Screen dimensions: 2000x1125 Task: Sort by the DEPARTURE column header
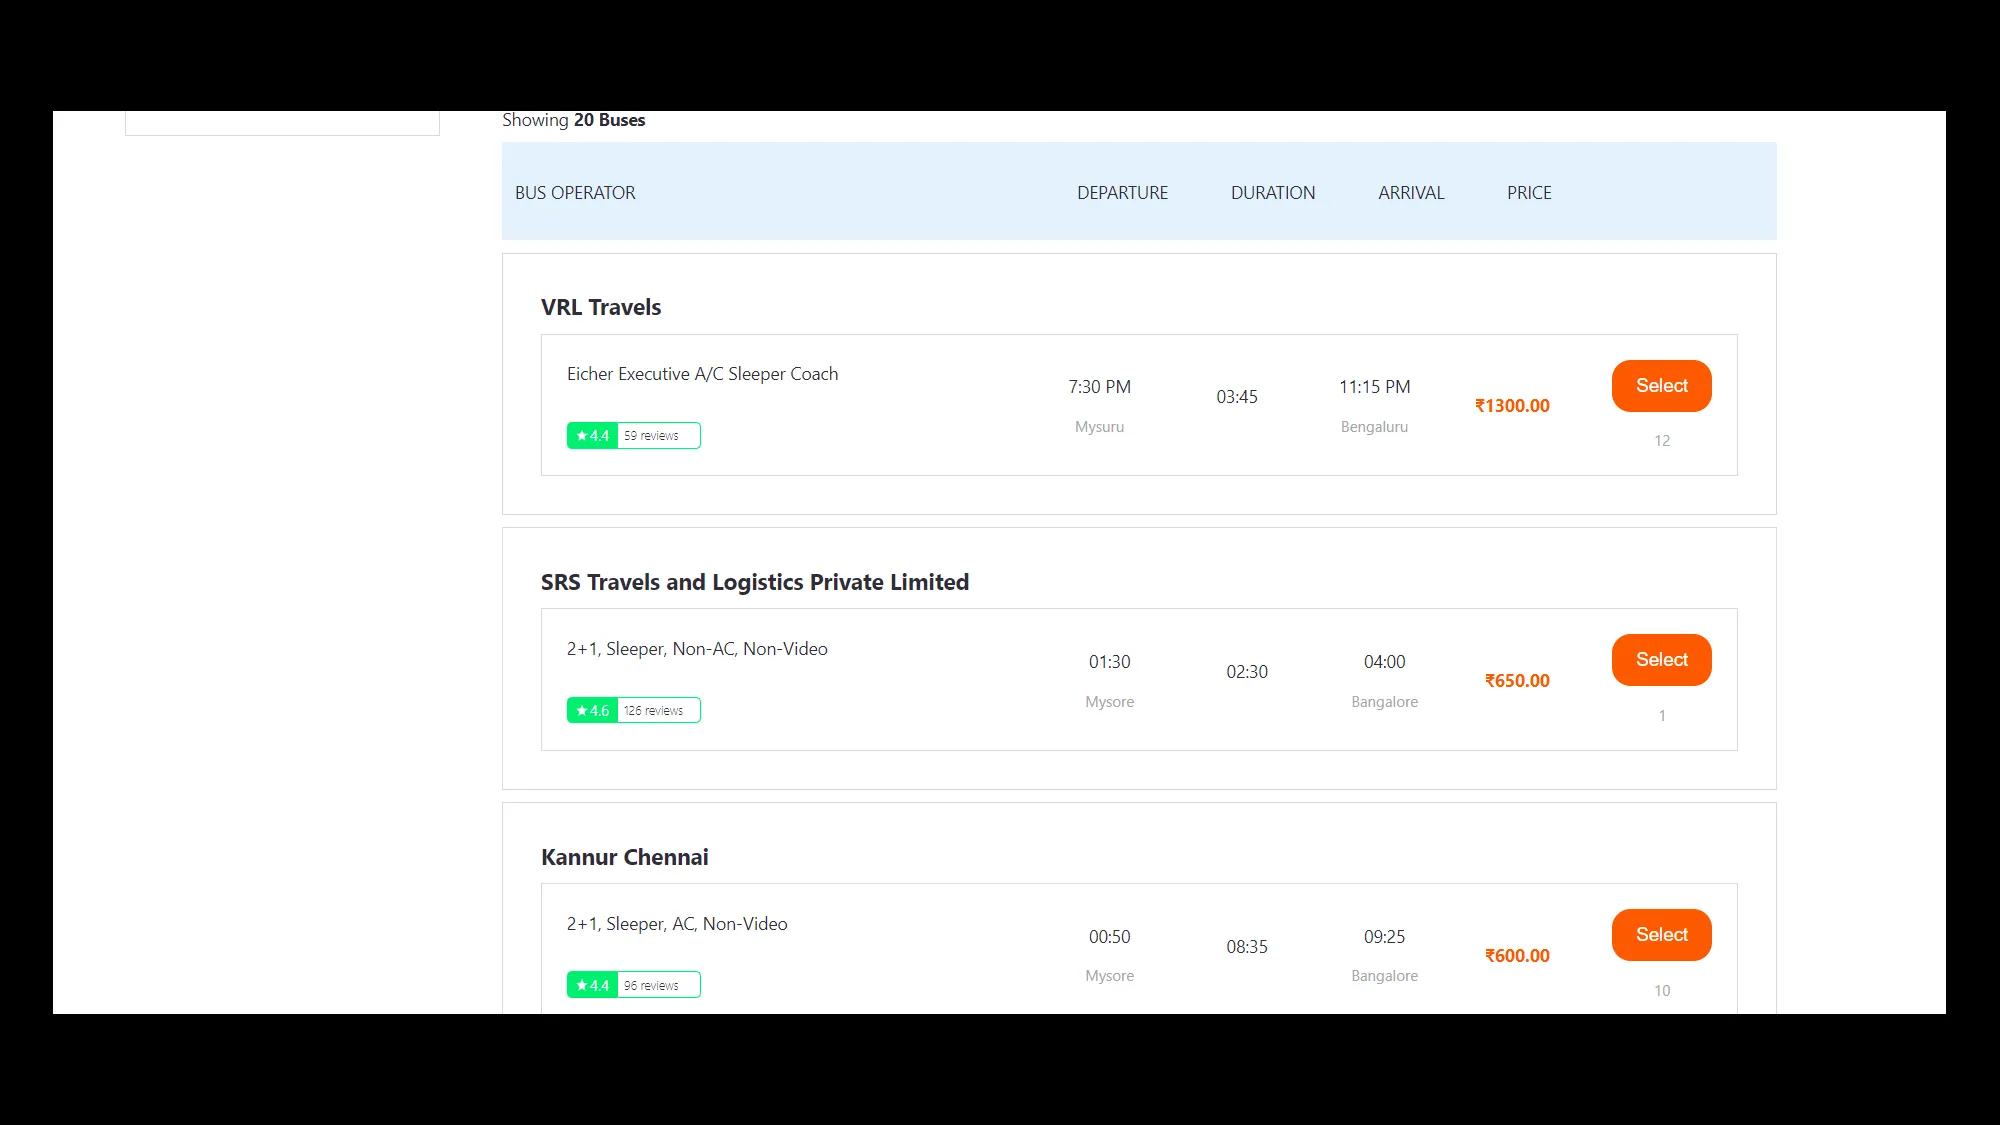tap(1122, 193)
